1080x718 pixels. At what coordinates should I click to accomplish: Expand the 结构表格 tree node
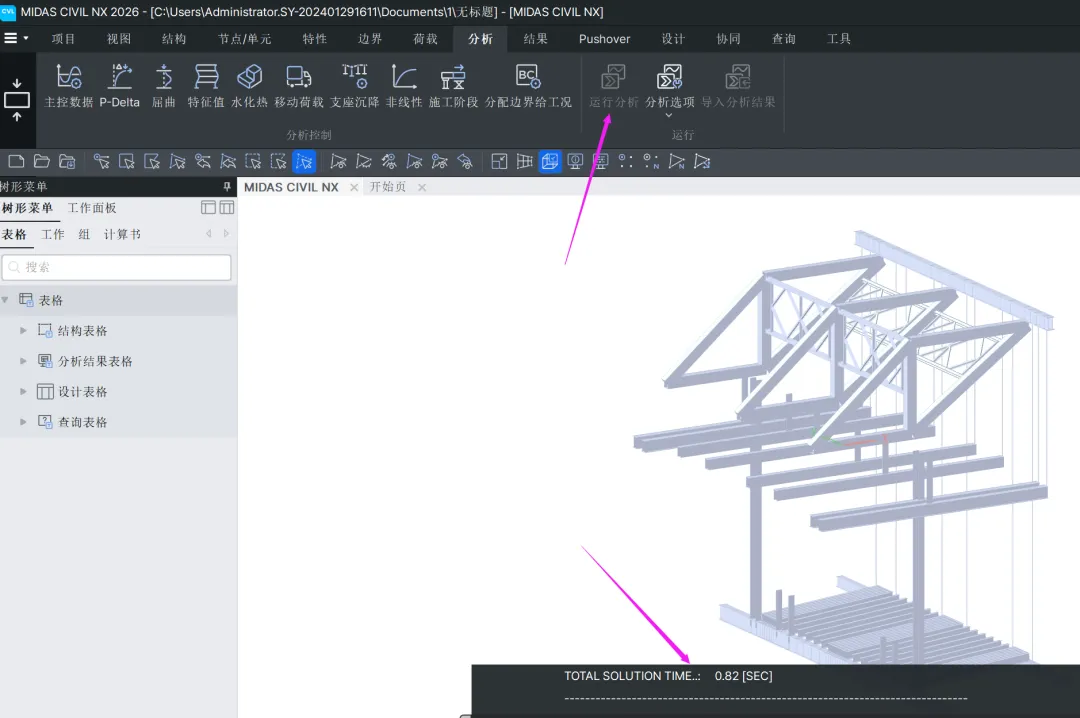(x=24, y=331)
